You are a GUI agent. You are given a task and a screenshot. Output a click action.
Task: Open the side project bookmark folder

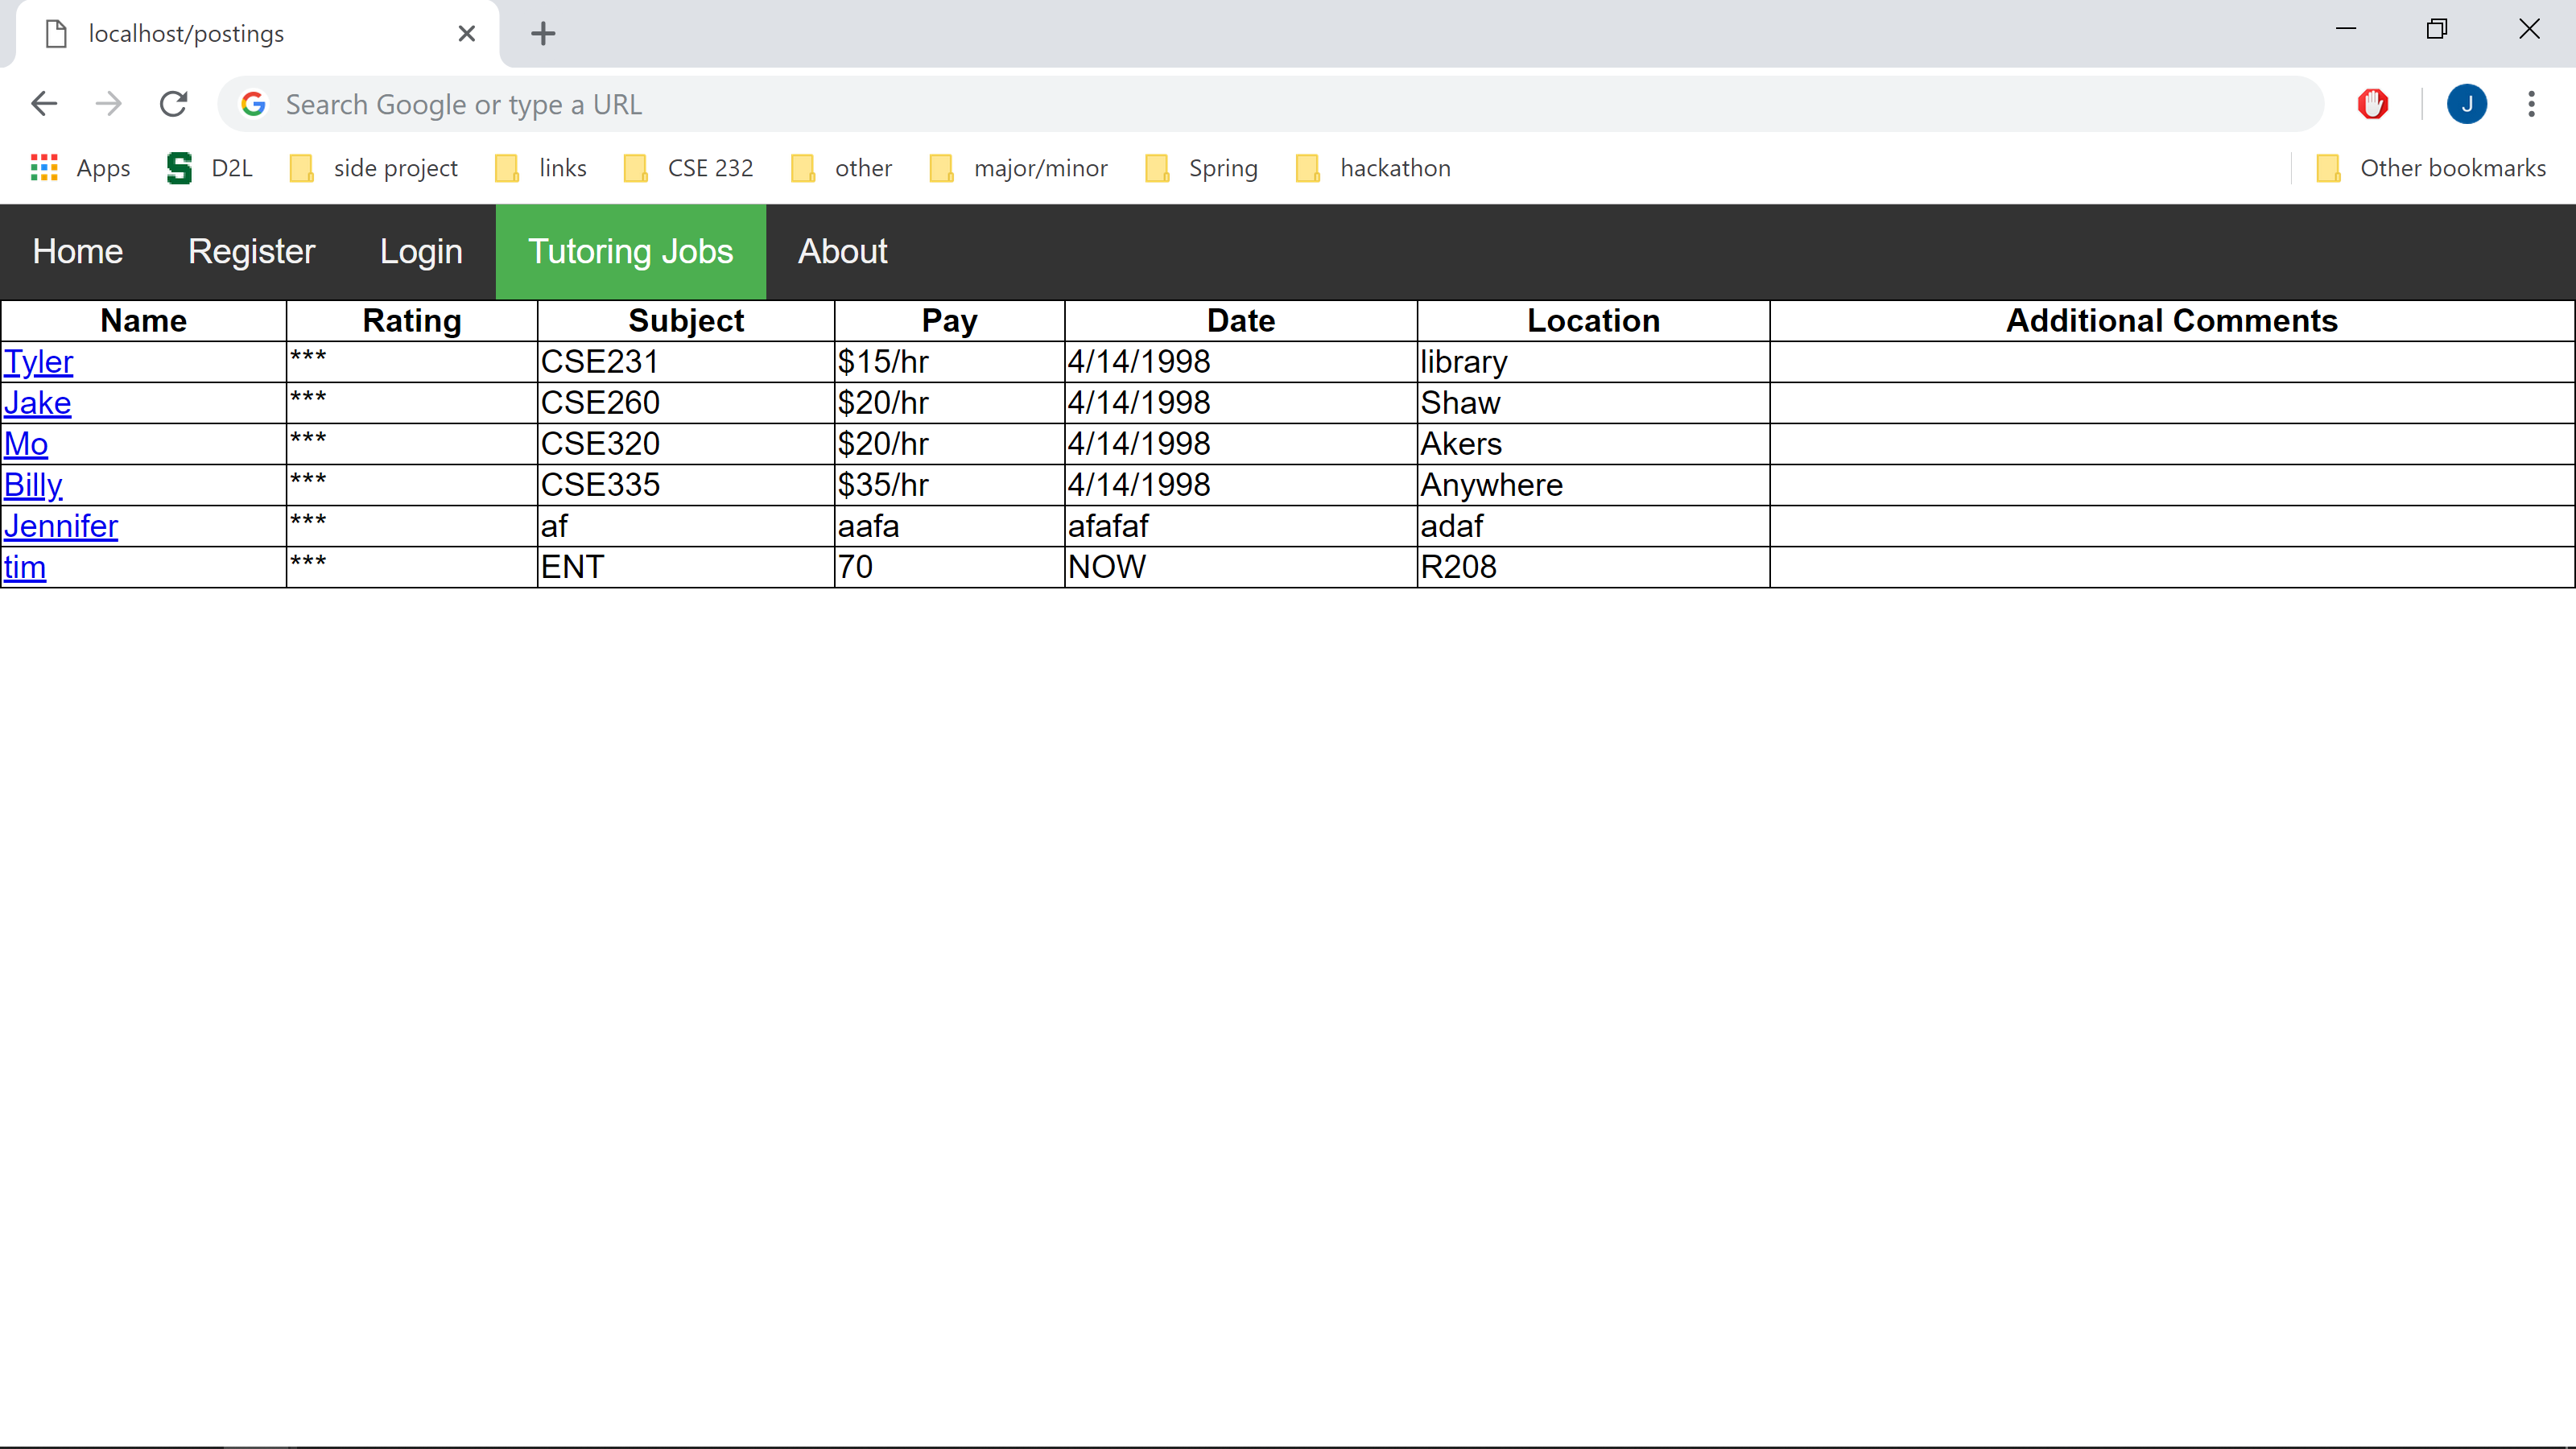[x=374, y=168]
